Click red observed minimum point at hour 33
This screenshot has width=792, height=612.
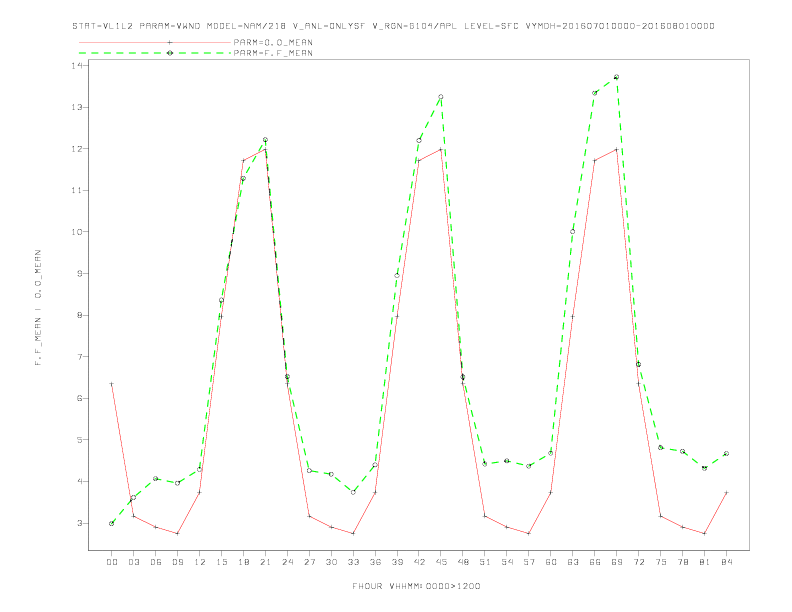(353, 533)
